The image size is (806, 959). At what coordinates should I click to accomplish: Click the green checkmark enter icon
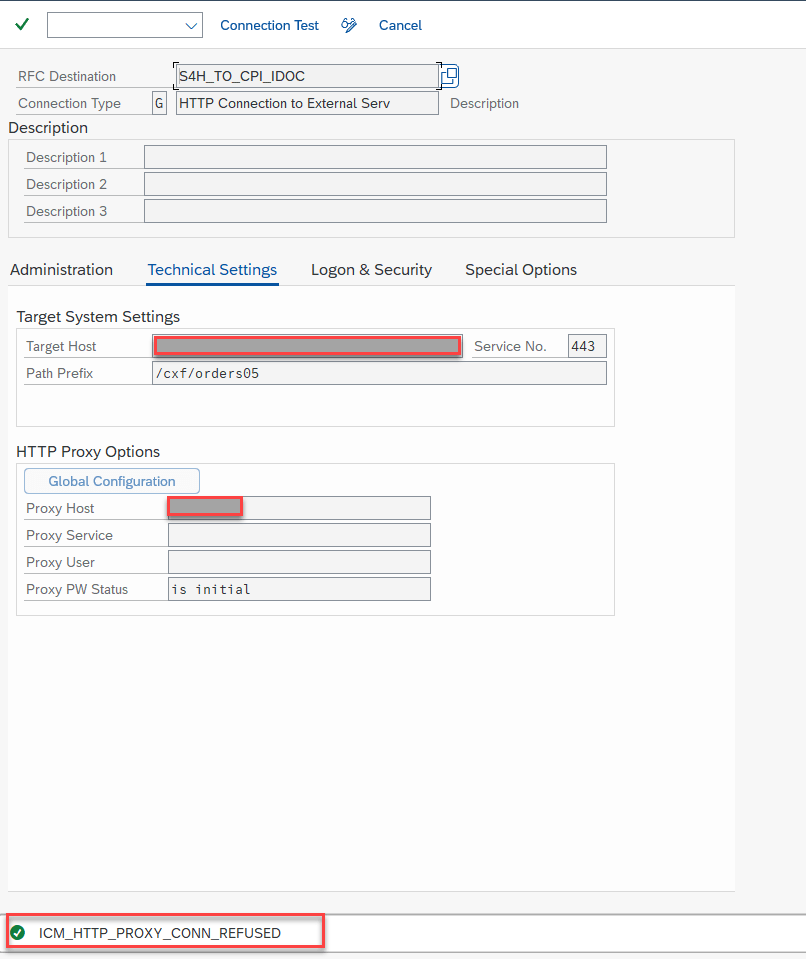(x=22, y=25)
